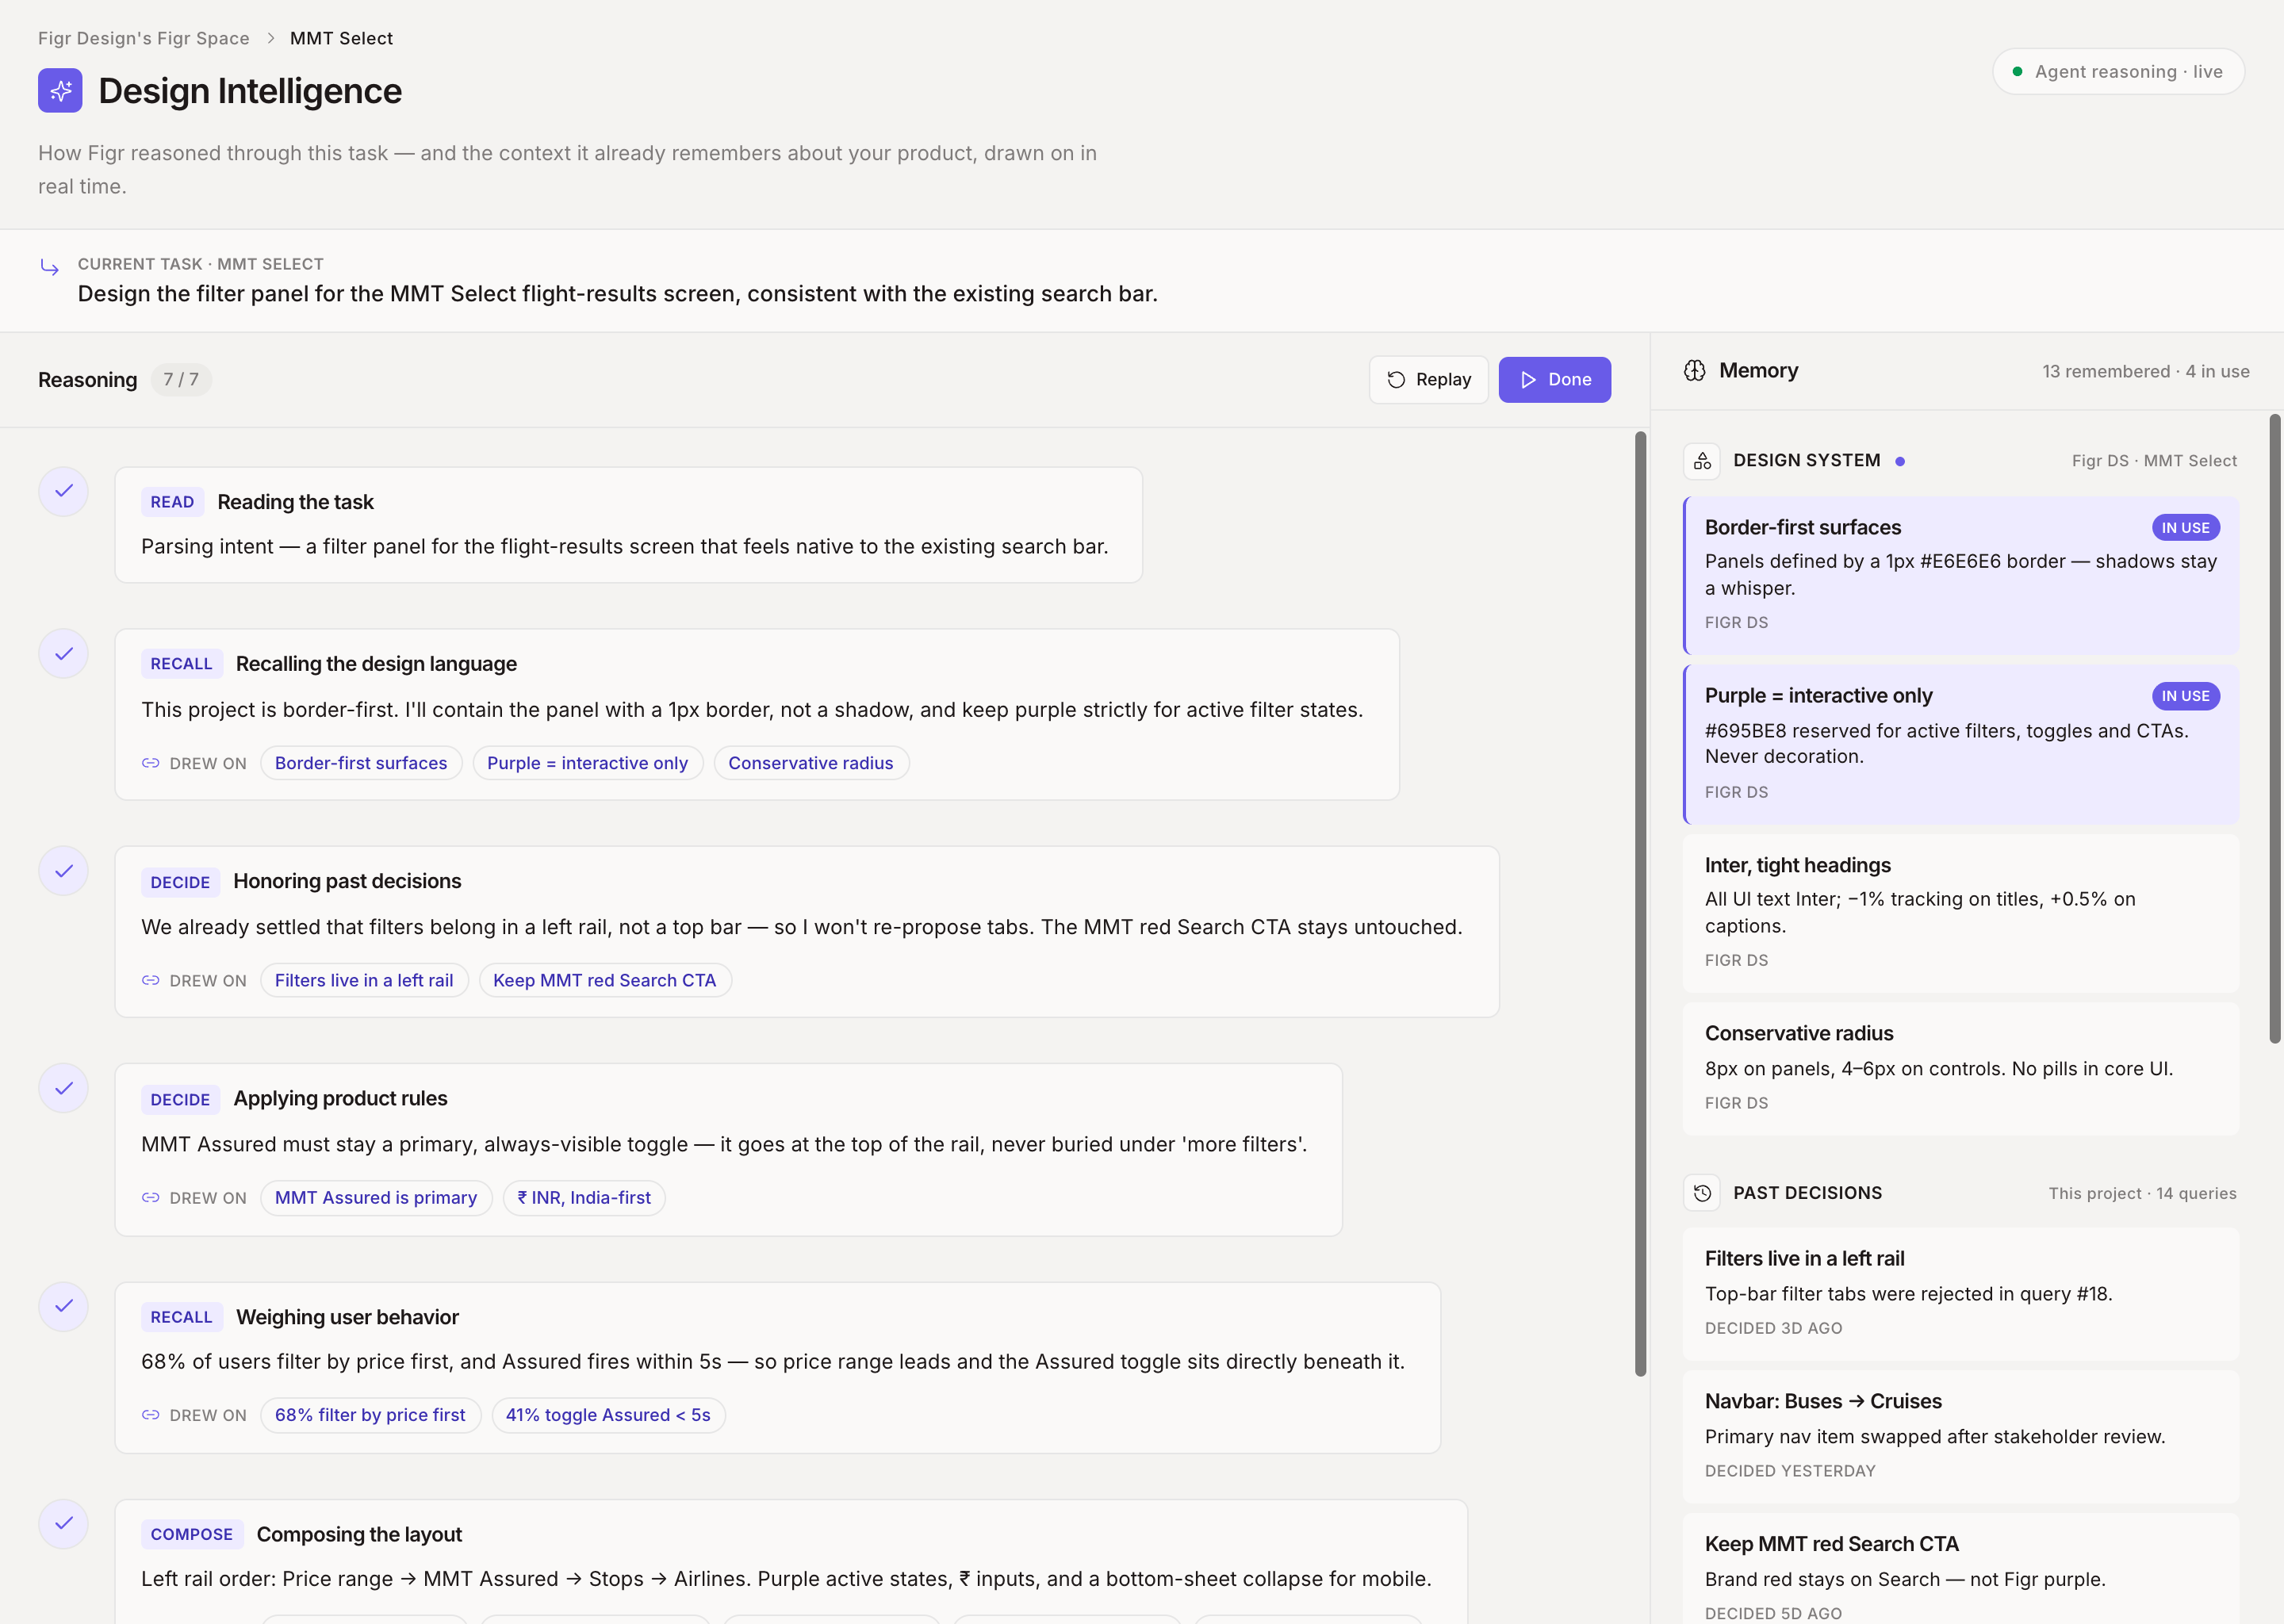Open MMT Assured is primary chip

click(x=376, y=1198)
